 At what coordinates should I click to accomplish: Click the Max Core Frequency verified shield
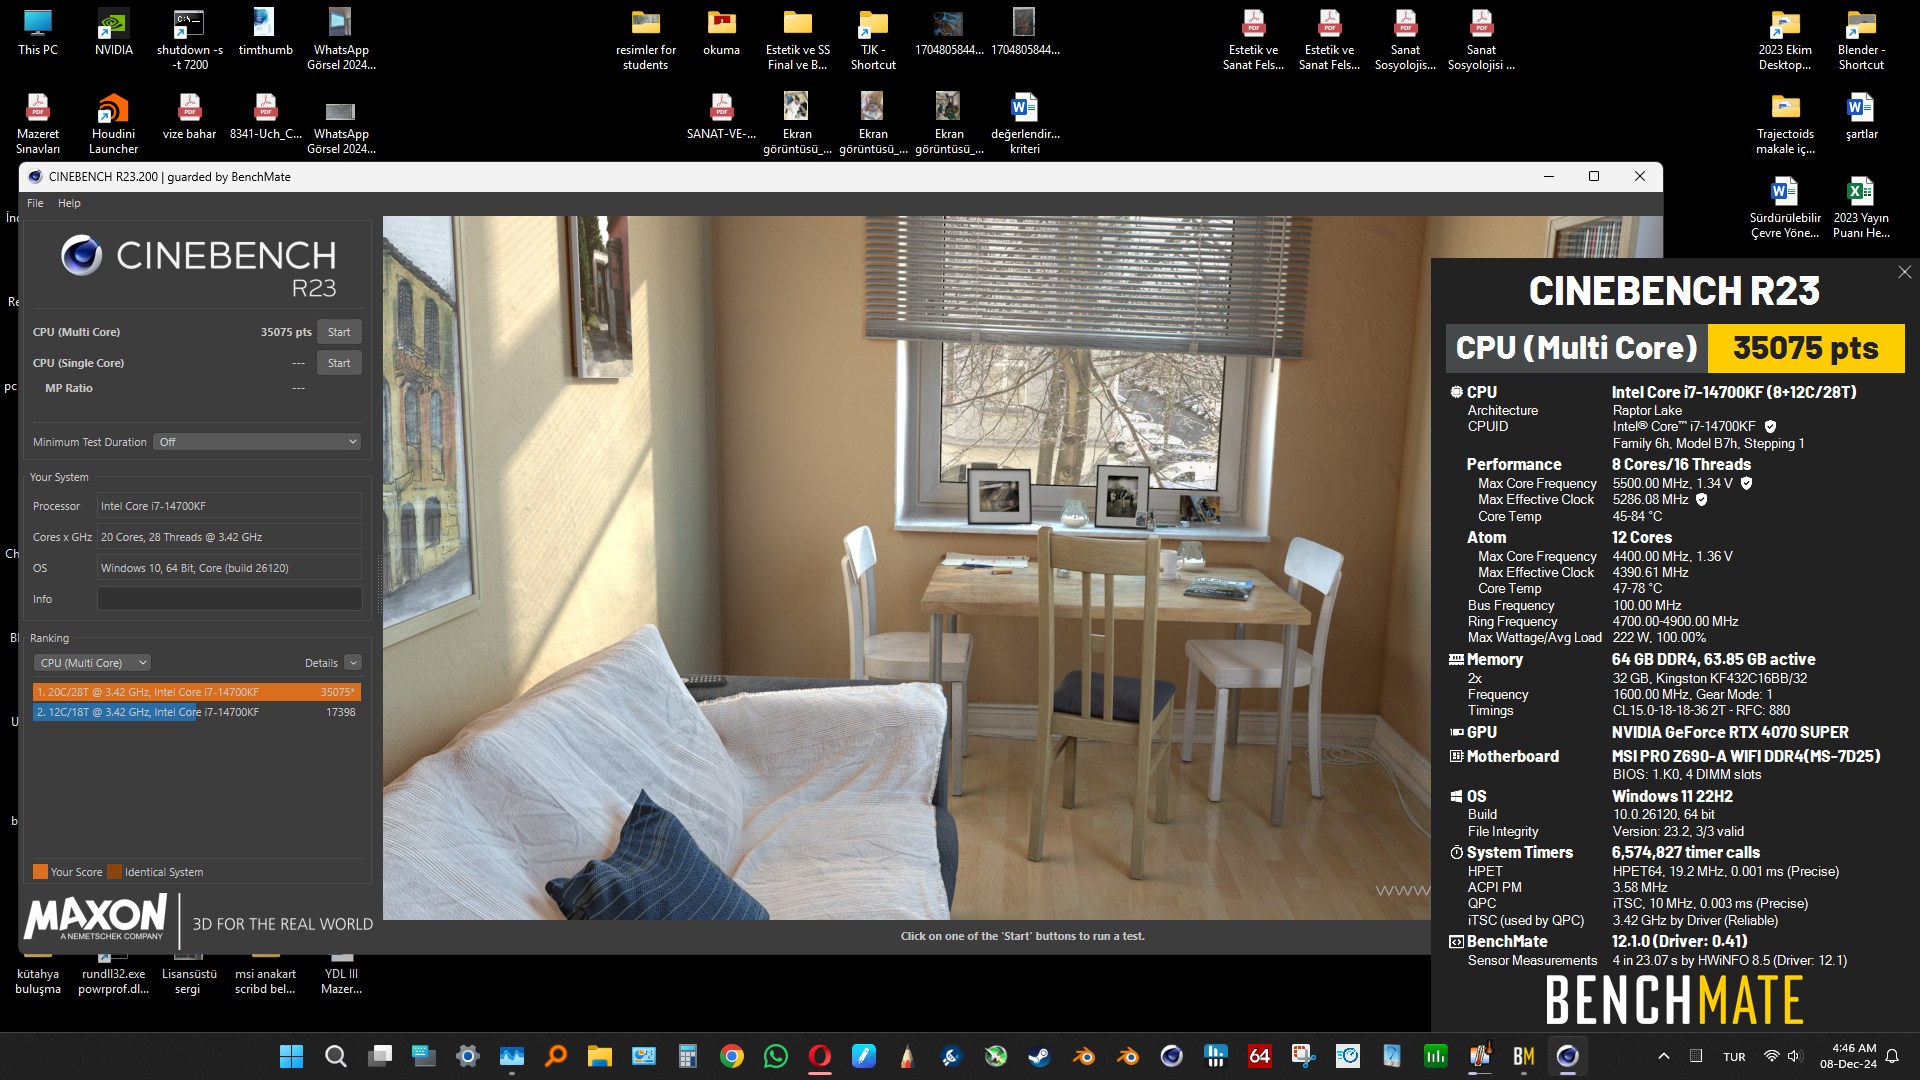point(1746,483)
